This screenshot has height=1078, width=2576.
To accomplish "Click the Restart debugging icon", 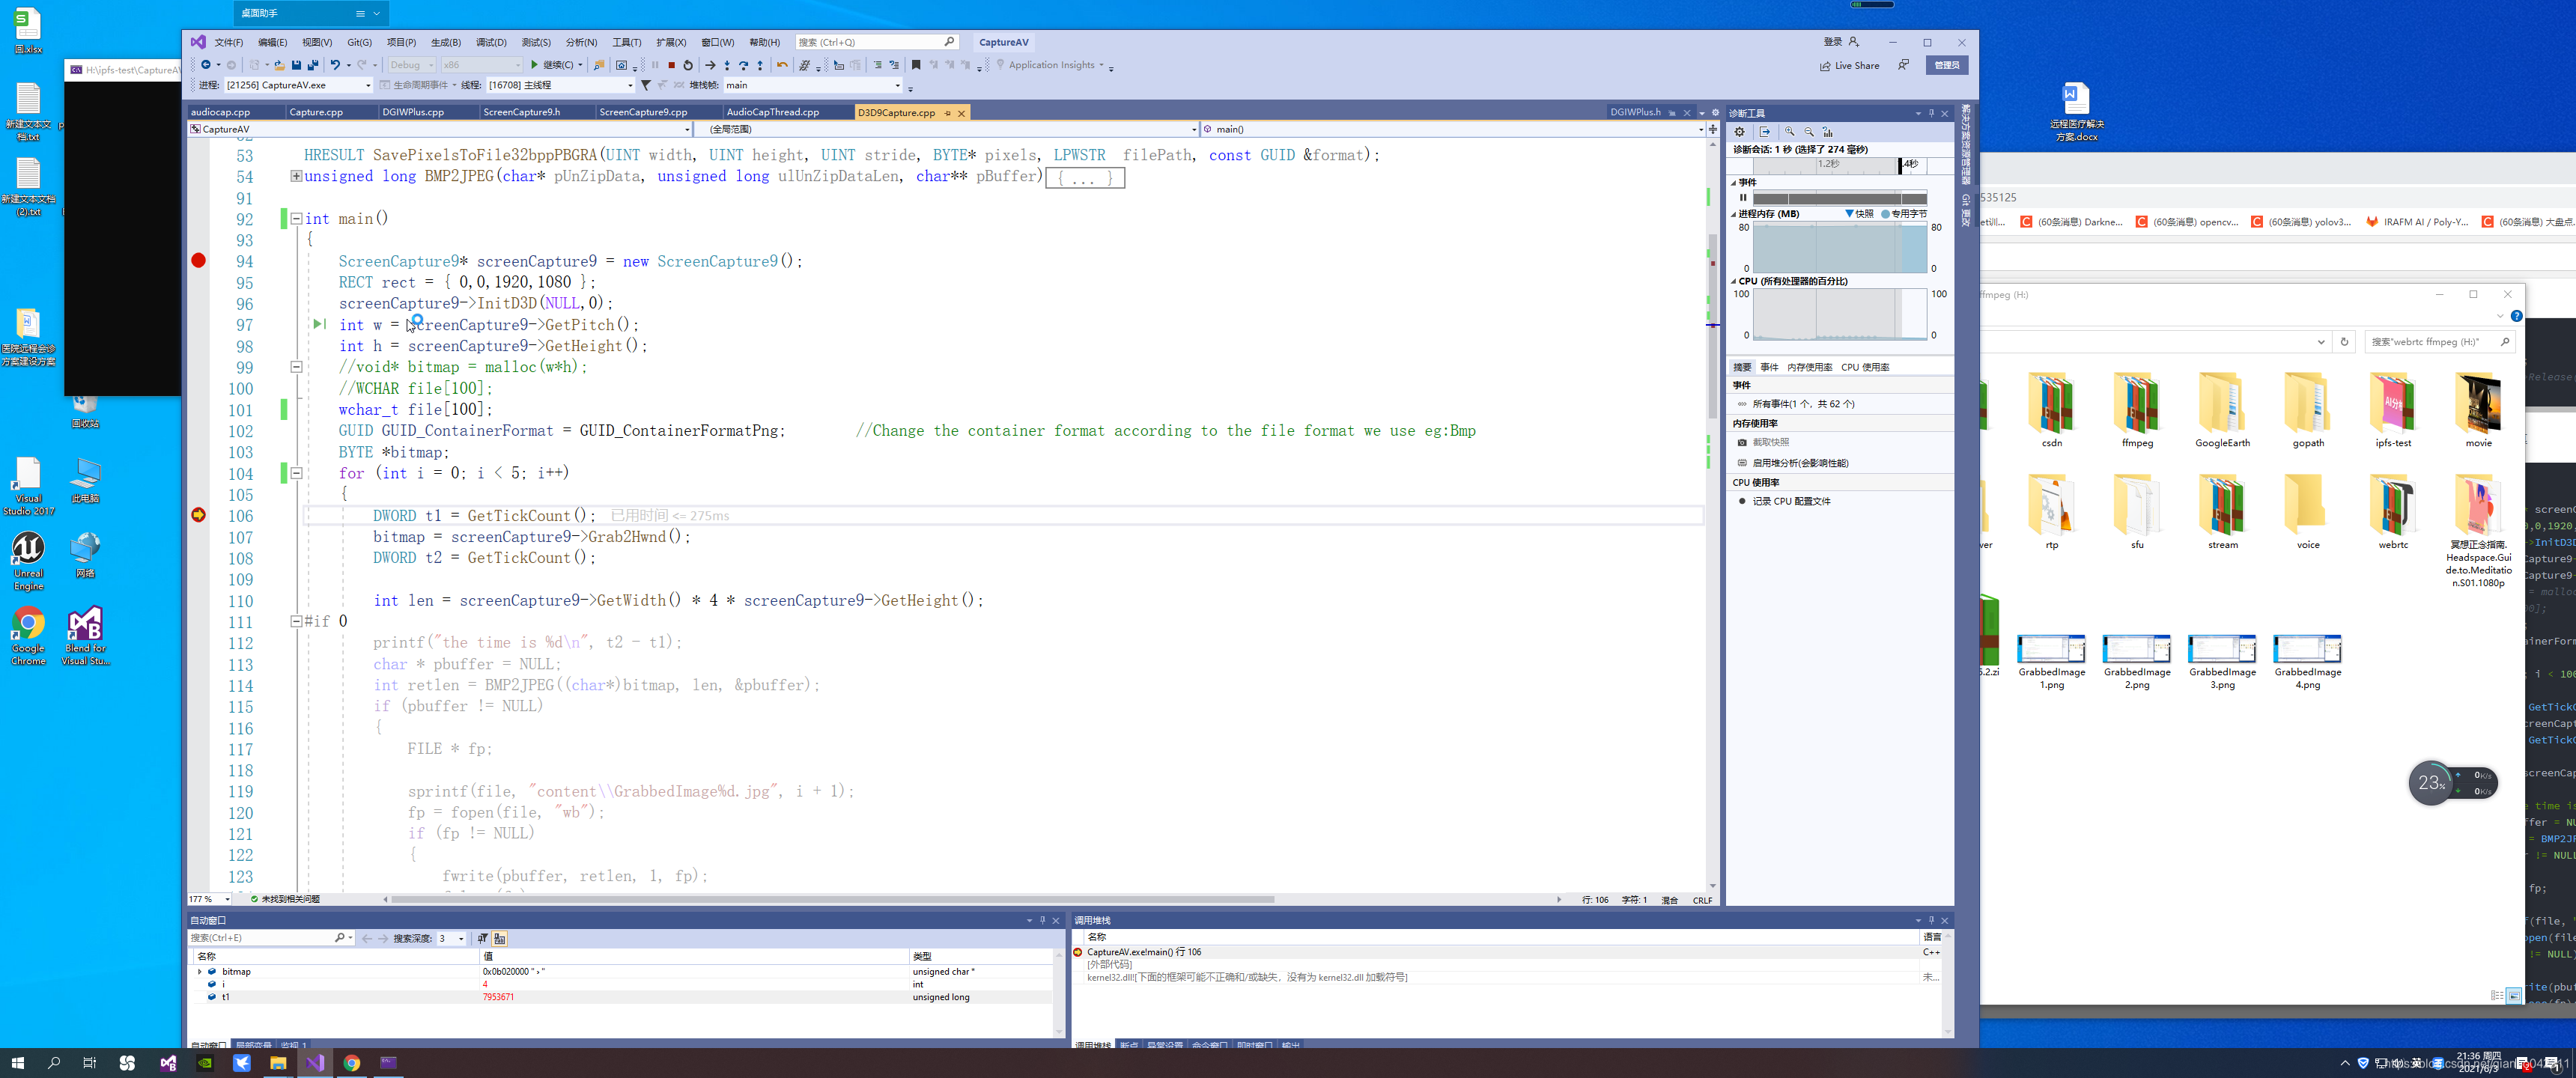I will click(688, 65).
